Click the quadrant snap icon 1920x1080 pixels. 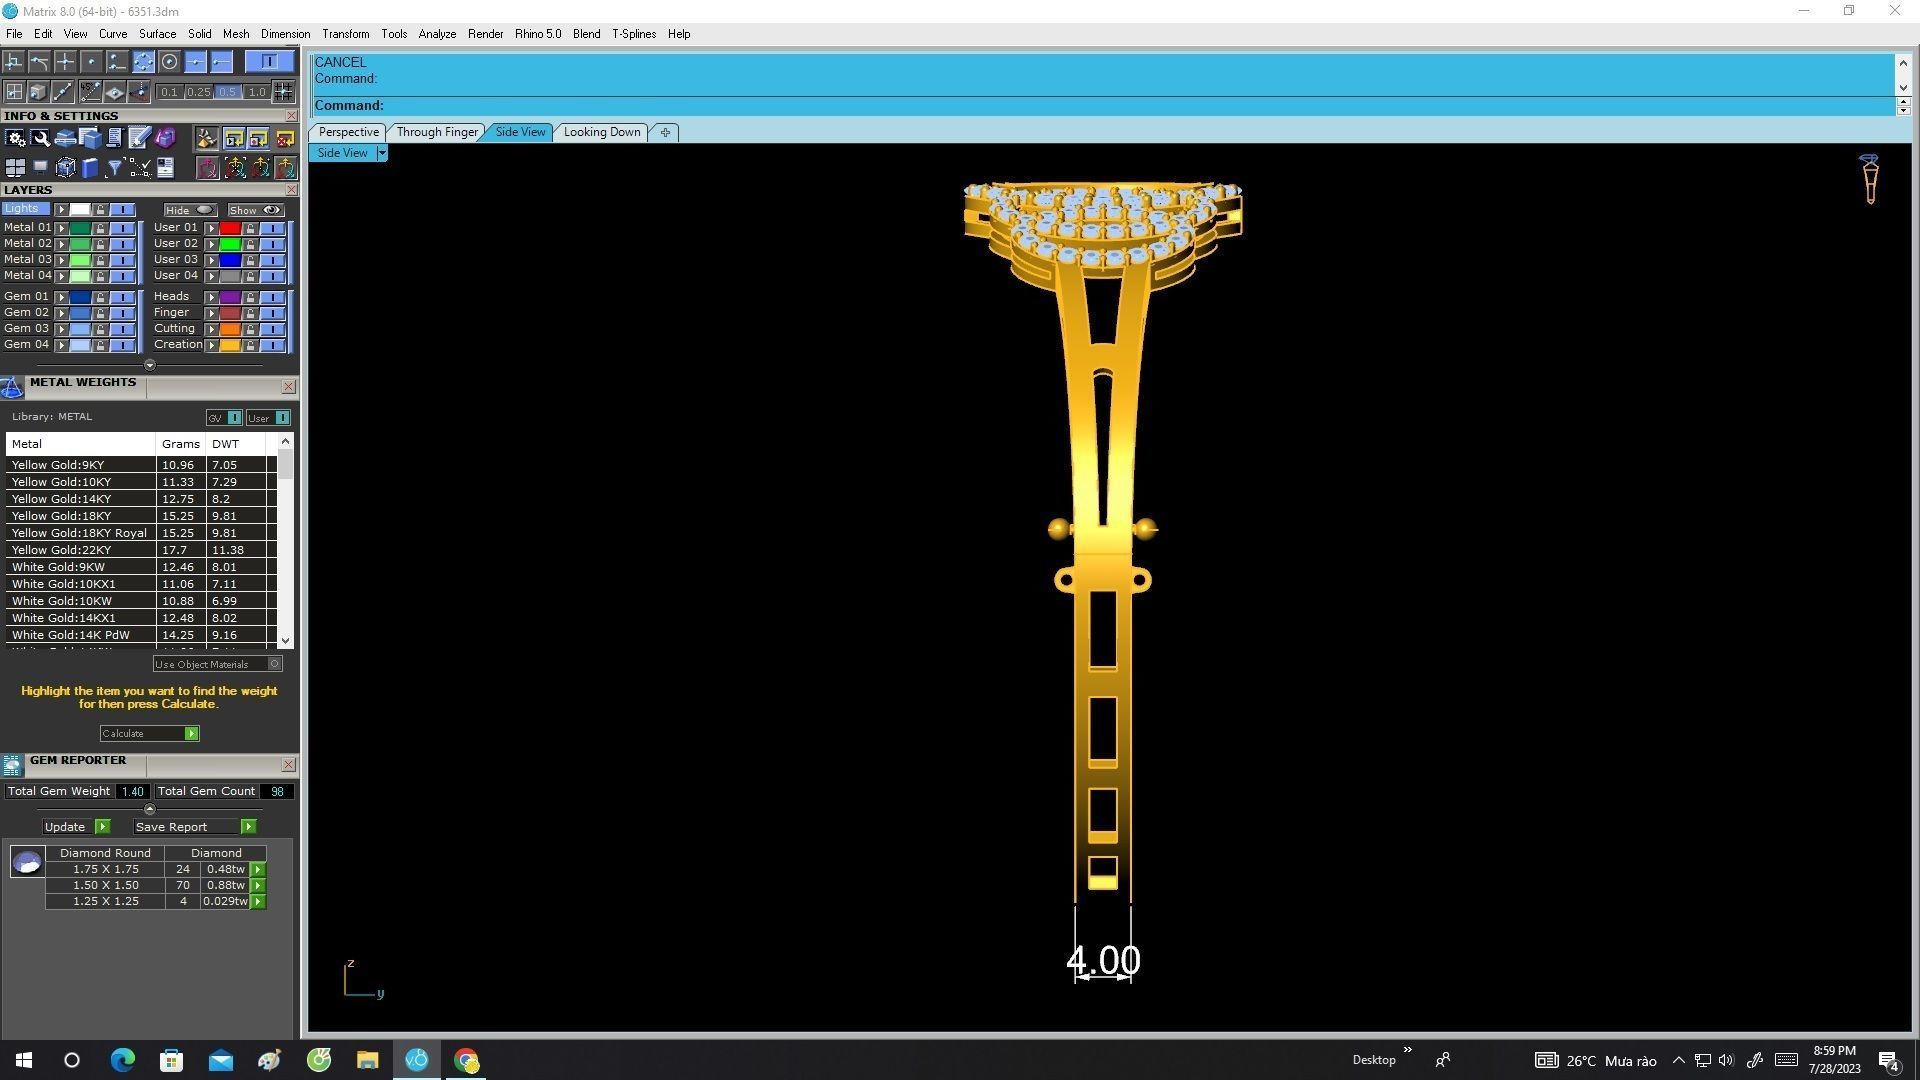[144, 62]
